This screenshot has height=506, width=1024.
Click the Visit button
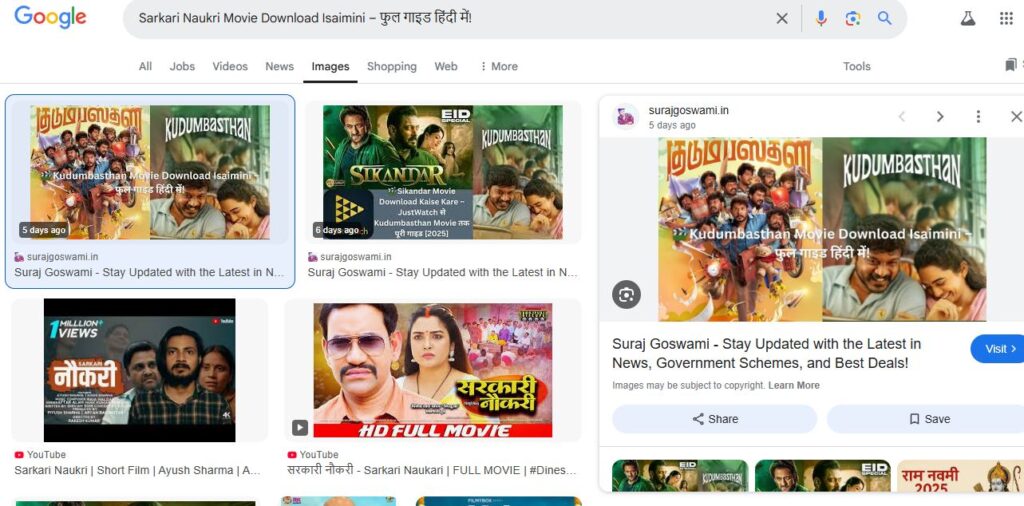click(x=999, y=349)
